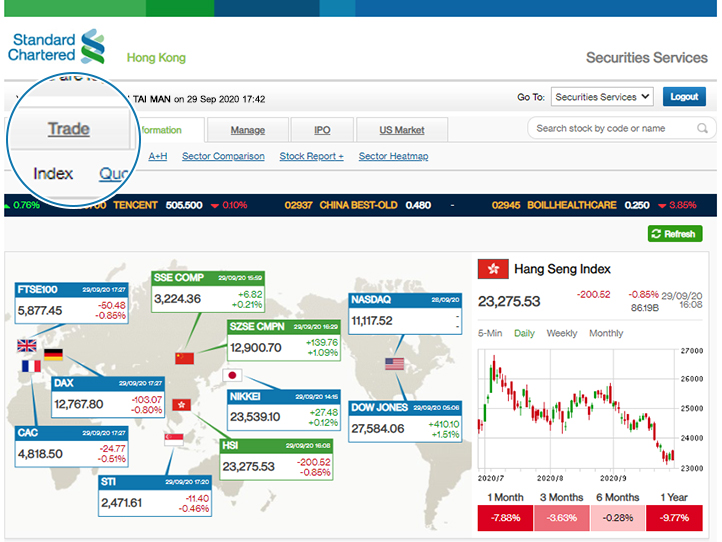
Task: Click BOILLHEALTHCARE in the ticker
Action: [571, 205]
